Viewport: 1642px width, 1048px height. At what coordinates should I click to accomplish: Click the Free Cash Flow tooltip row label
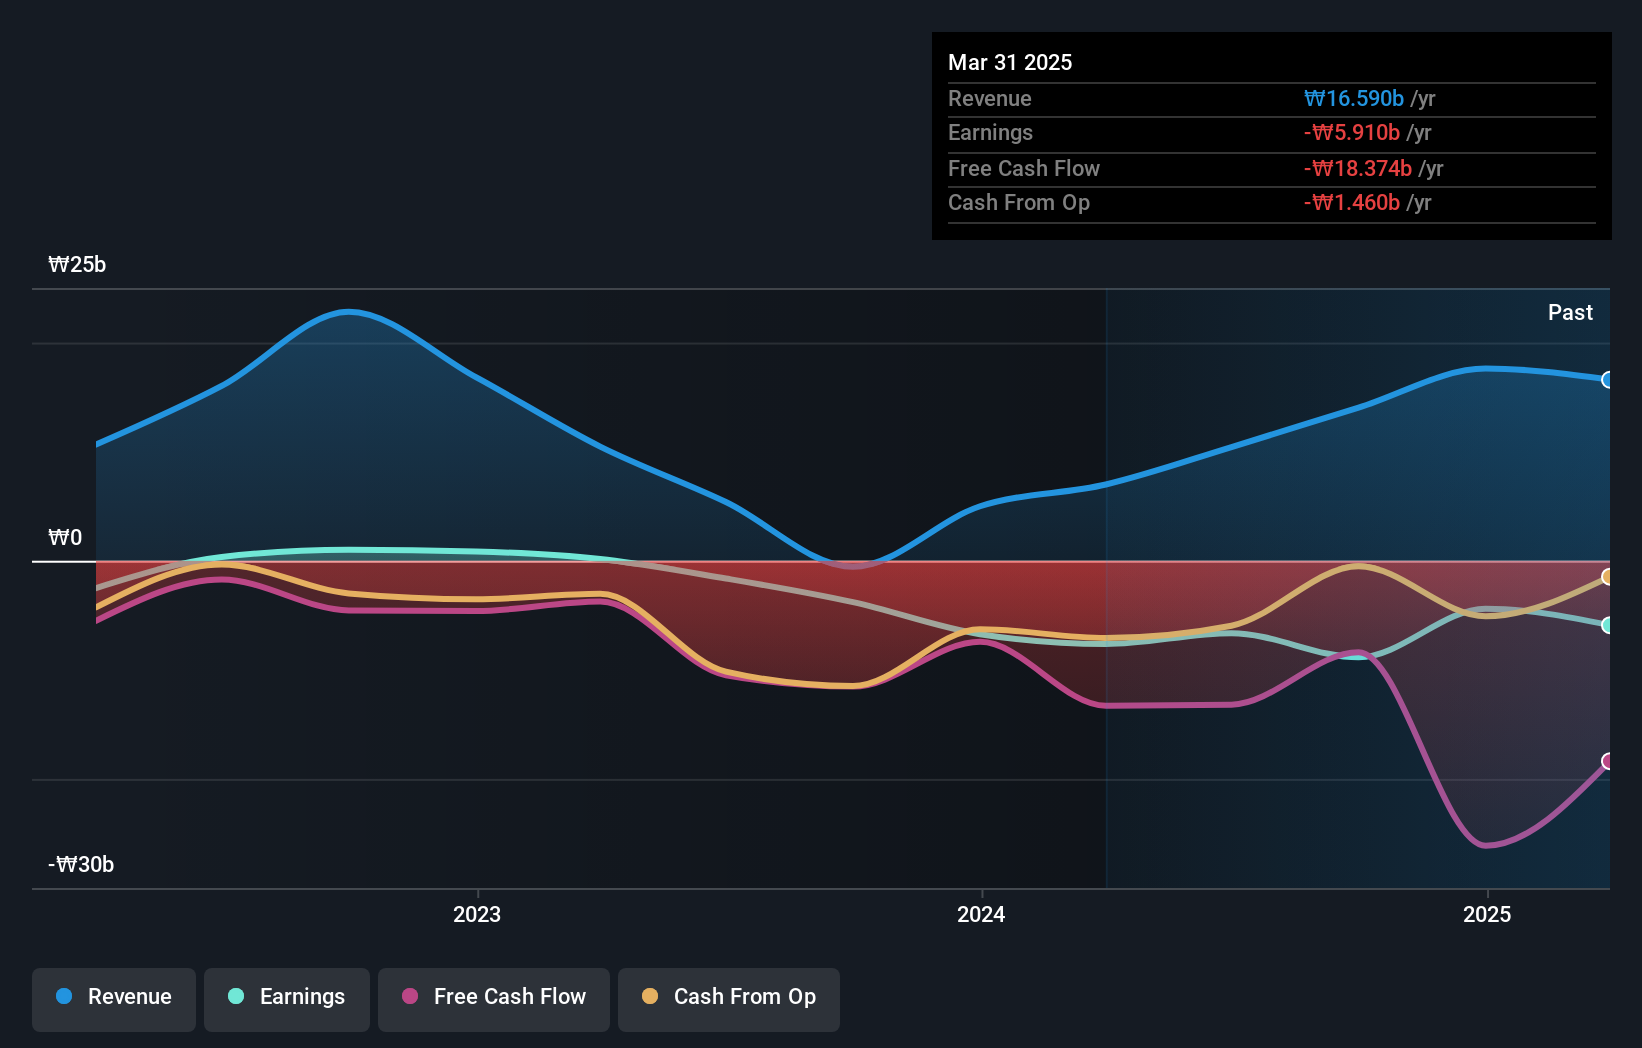click(x=1024, y=168)
